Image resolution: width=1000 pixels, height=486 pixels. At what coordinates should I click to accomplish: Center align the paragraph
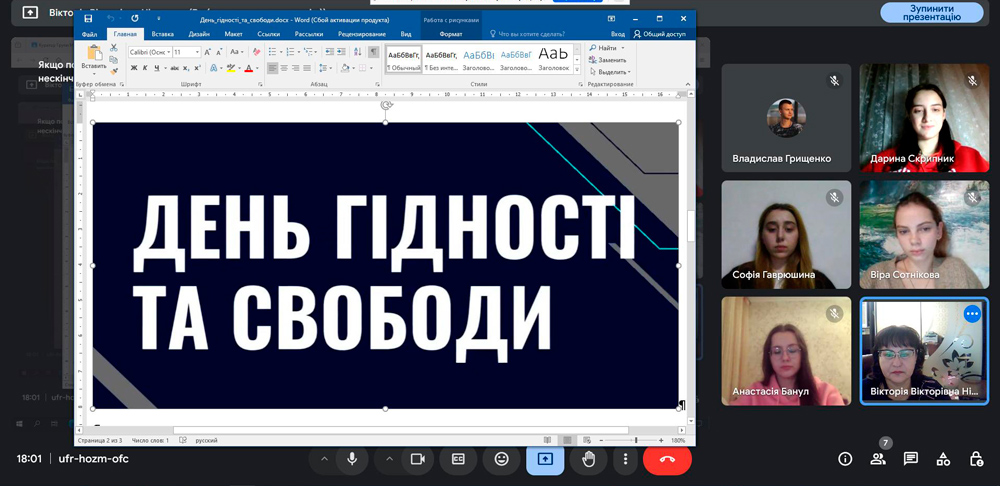point(284,68)
